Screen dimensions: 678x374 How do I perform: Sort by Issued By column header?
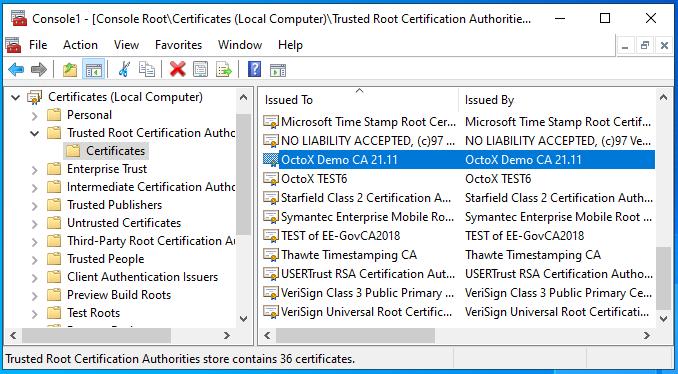pos(556,100)
